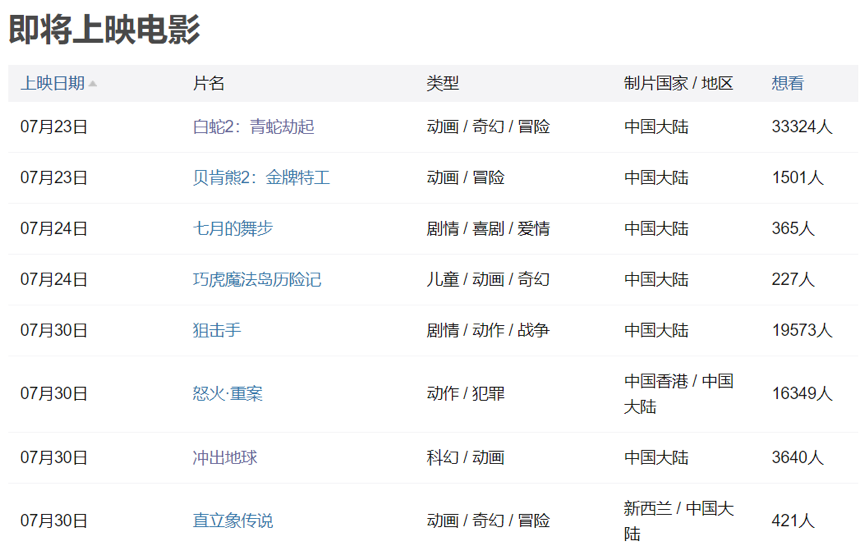
Task: Sort by 上映日期 column header
Action: click(52, 83)
